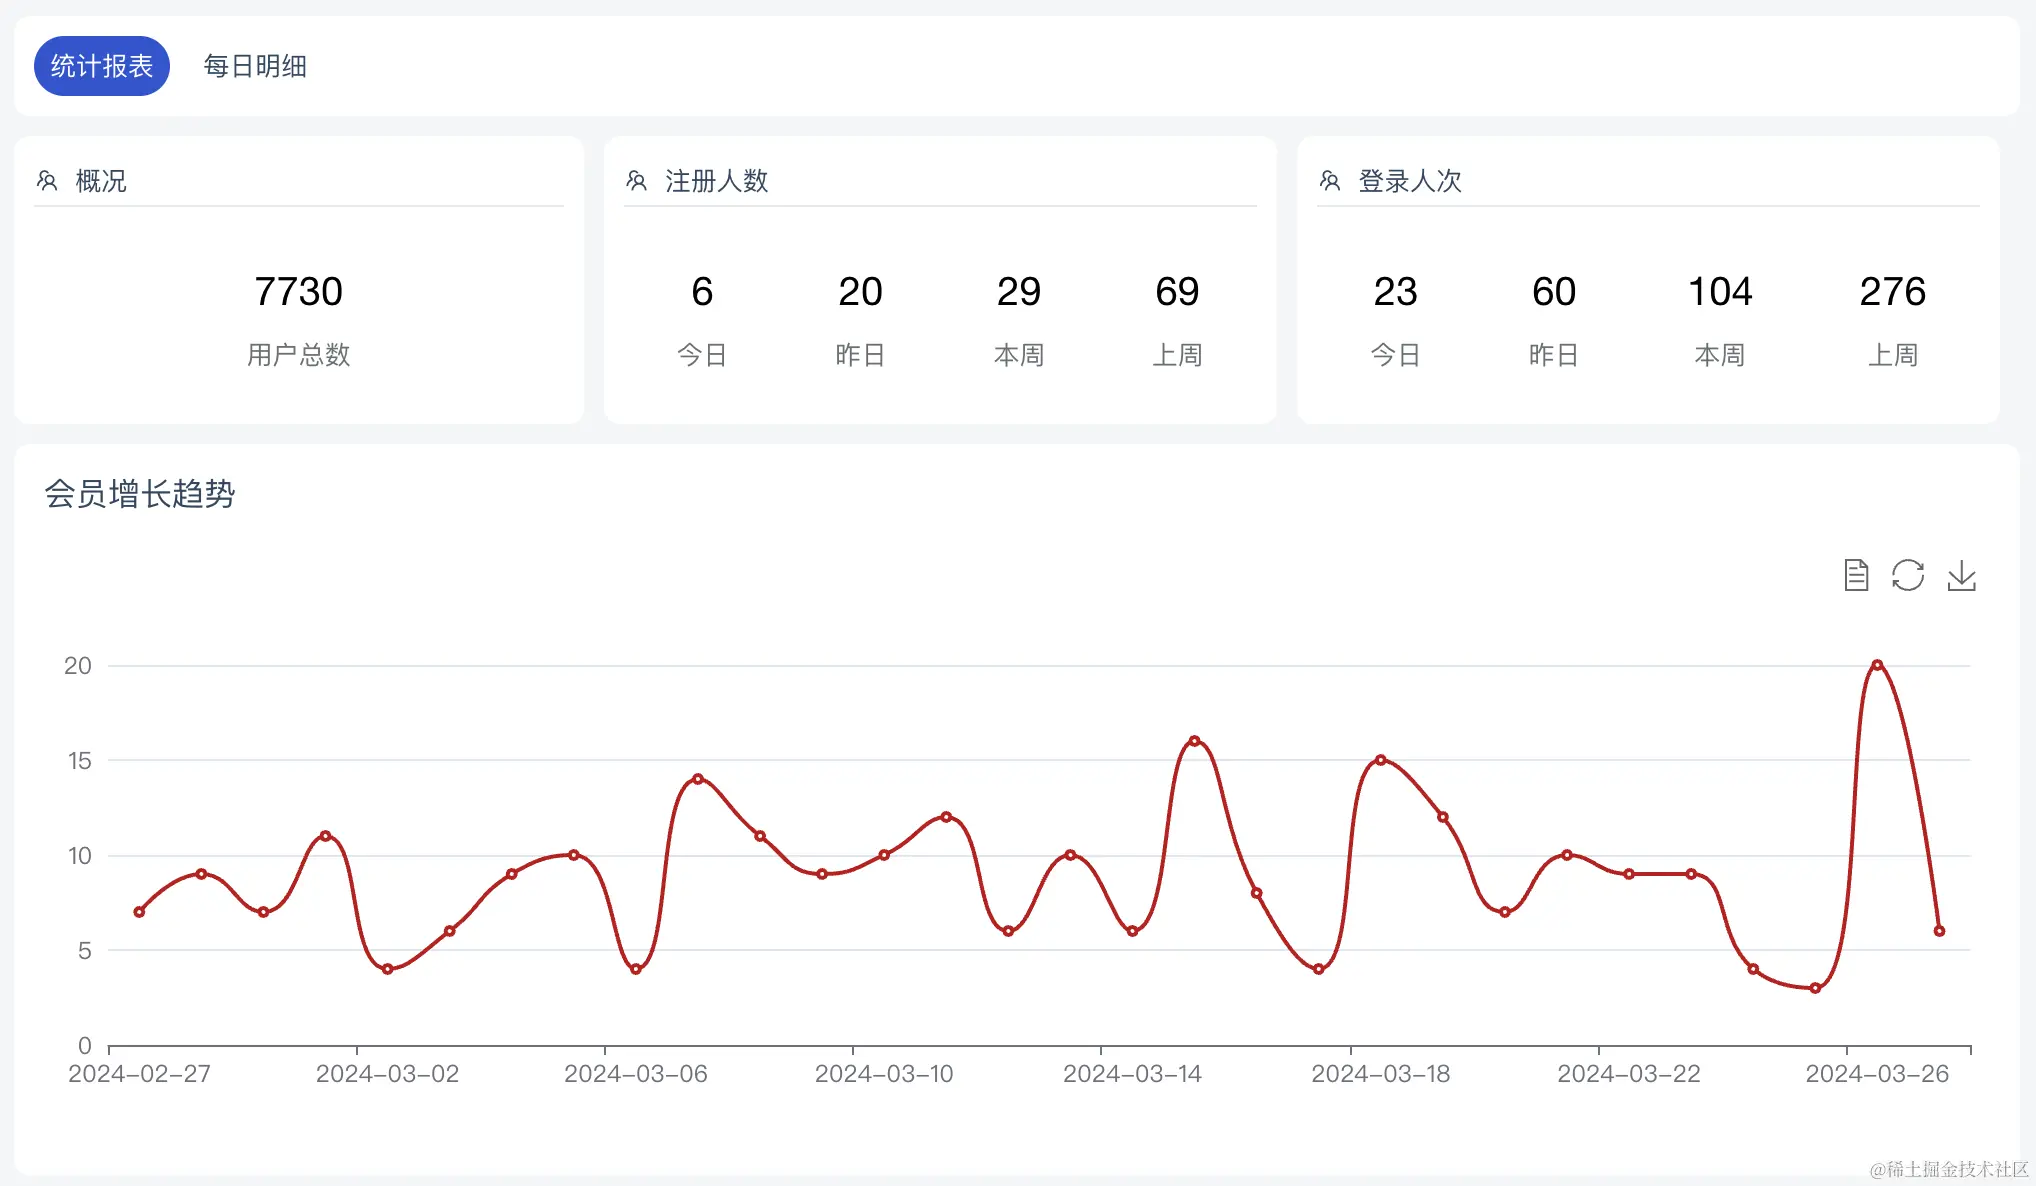2036x1186 pixels.
Task: Click user icon beside 登录人次
Action: [1330, 181]
